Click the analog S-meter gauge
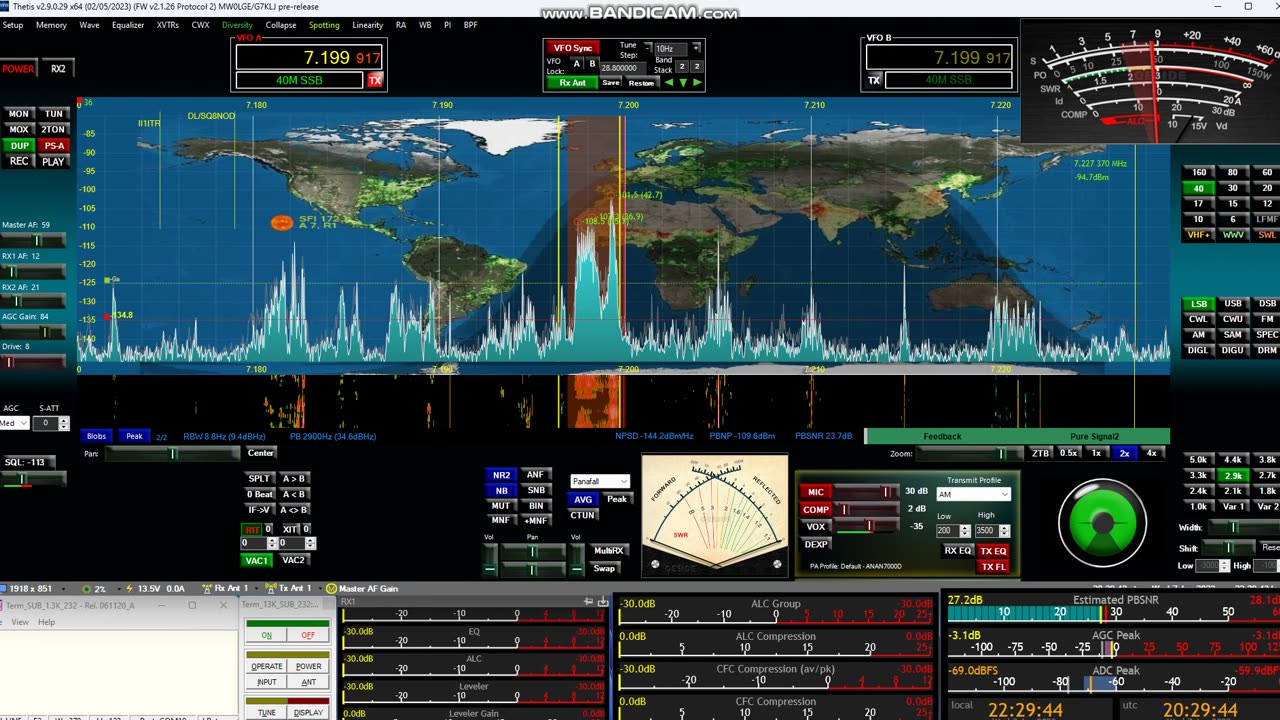 click(1150, 80)
